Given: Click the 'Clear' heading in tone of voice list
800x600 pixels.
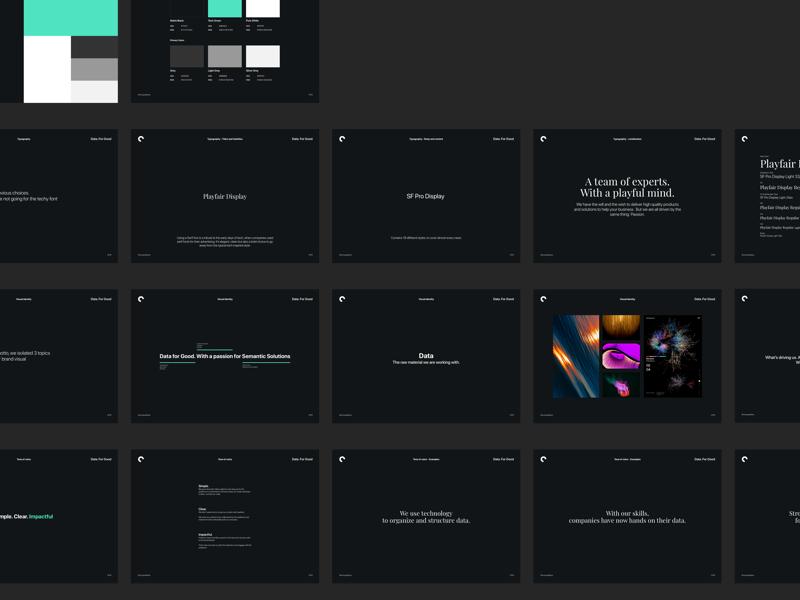Looking at the screenshot, I should coord(202,509).
